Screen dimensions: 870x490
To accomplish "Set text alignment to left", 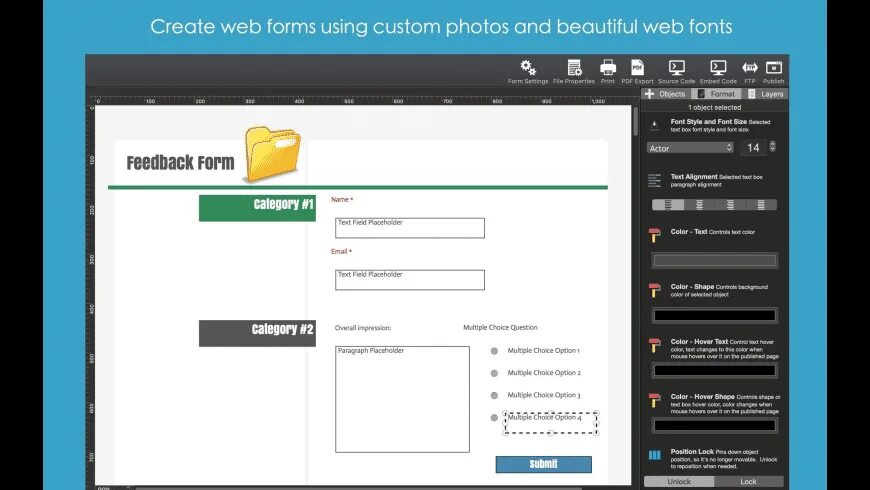I will [667, 205].
